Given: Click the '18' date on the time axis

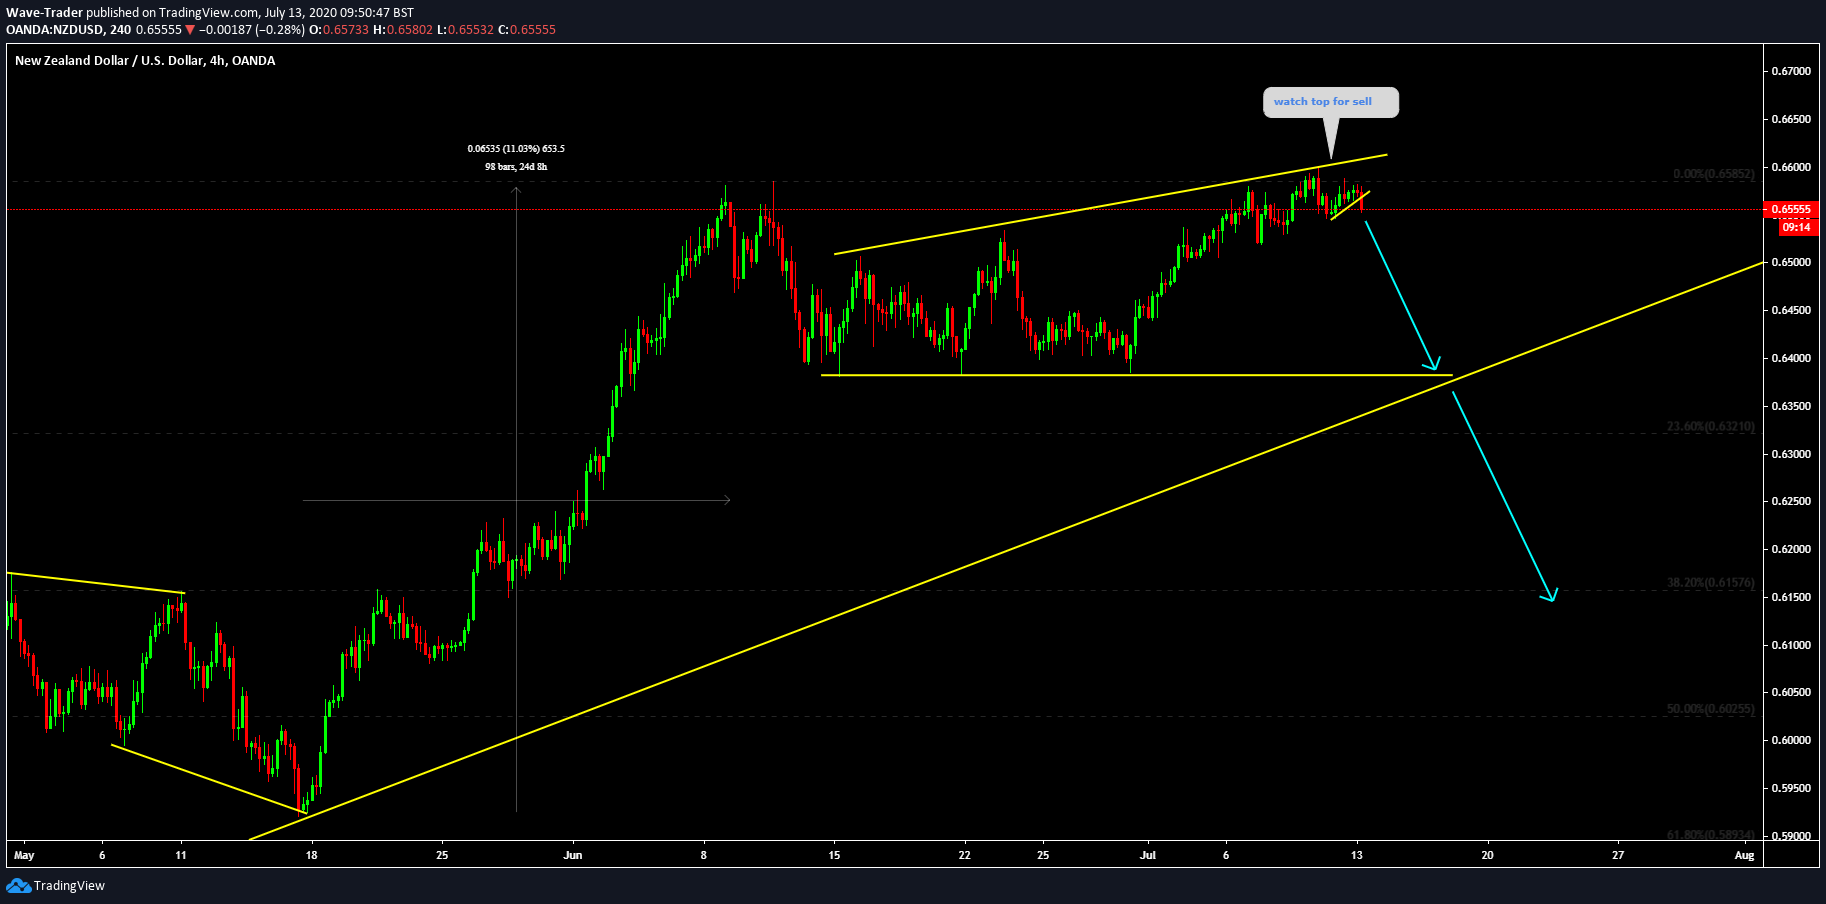Looking at the screenshot, I should (312, 855).
